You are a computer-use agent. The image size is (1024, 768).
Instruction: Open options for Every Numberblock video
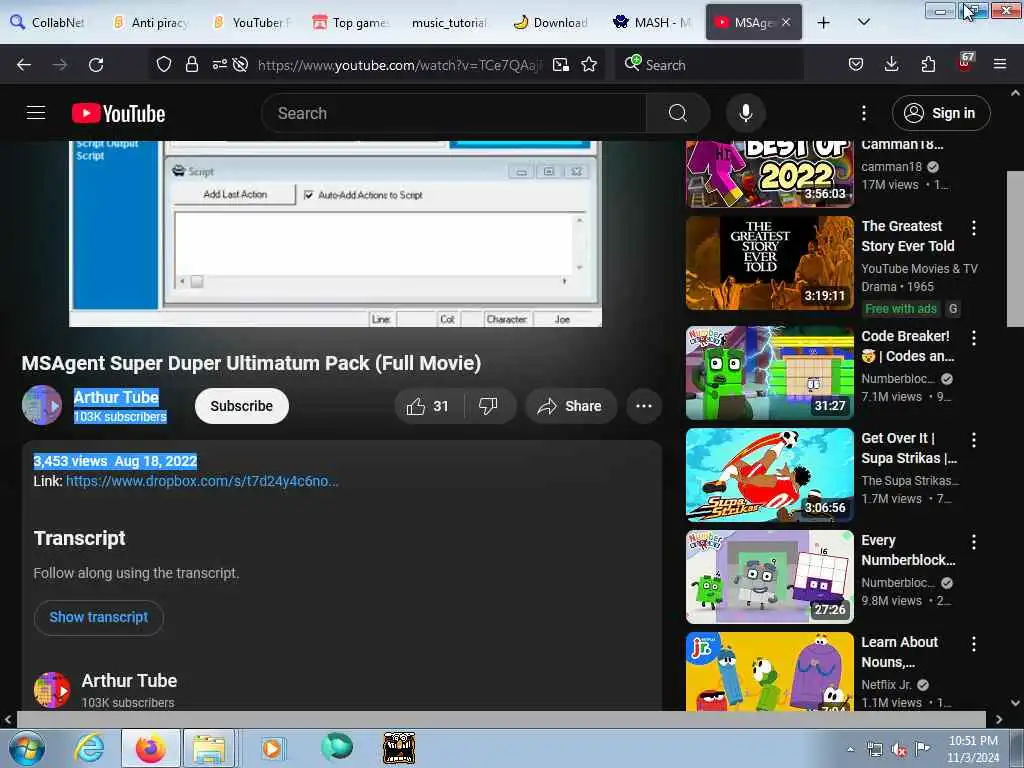(x=974, y=542)
